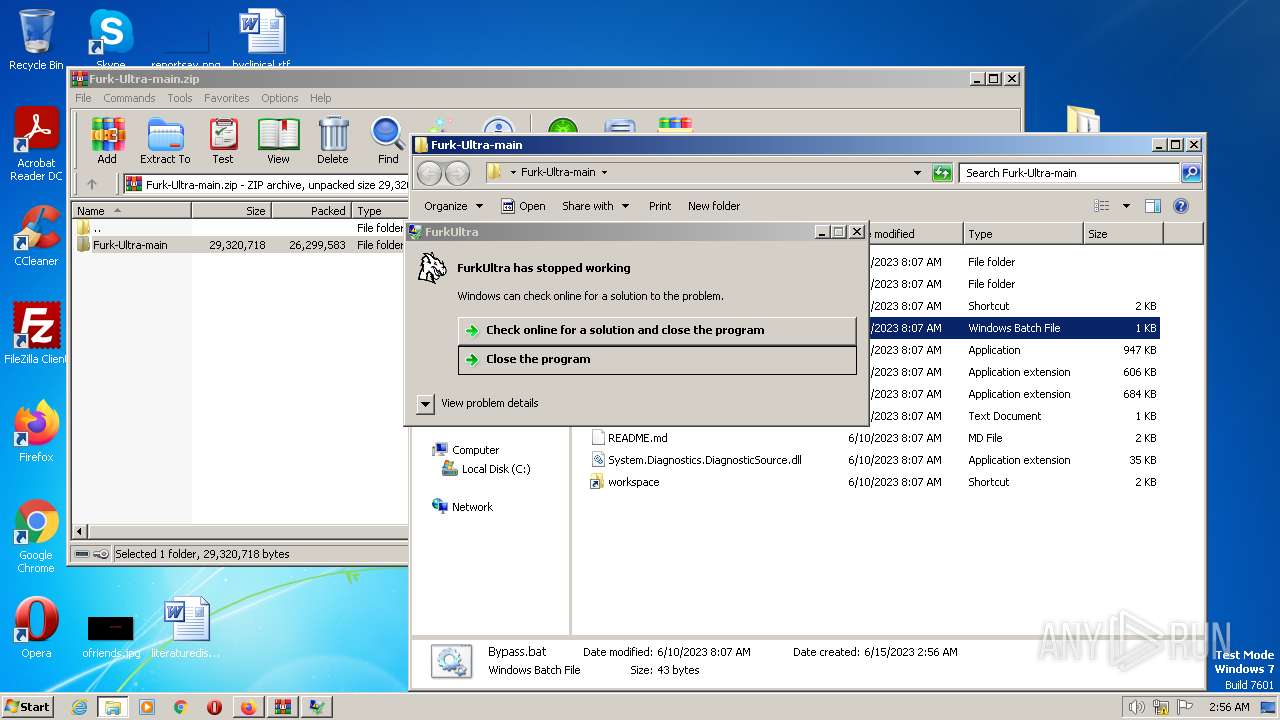Screen dimensions: 1280x720
Task: Click the Start button
Action: pos(28,706)
